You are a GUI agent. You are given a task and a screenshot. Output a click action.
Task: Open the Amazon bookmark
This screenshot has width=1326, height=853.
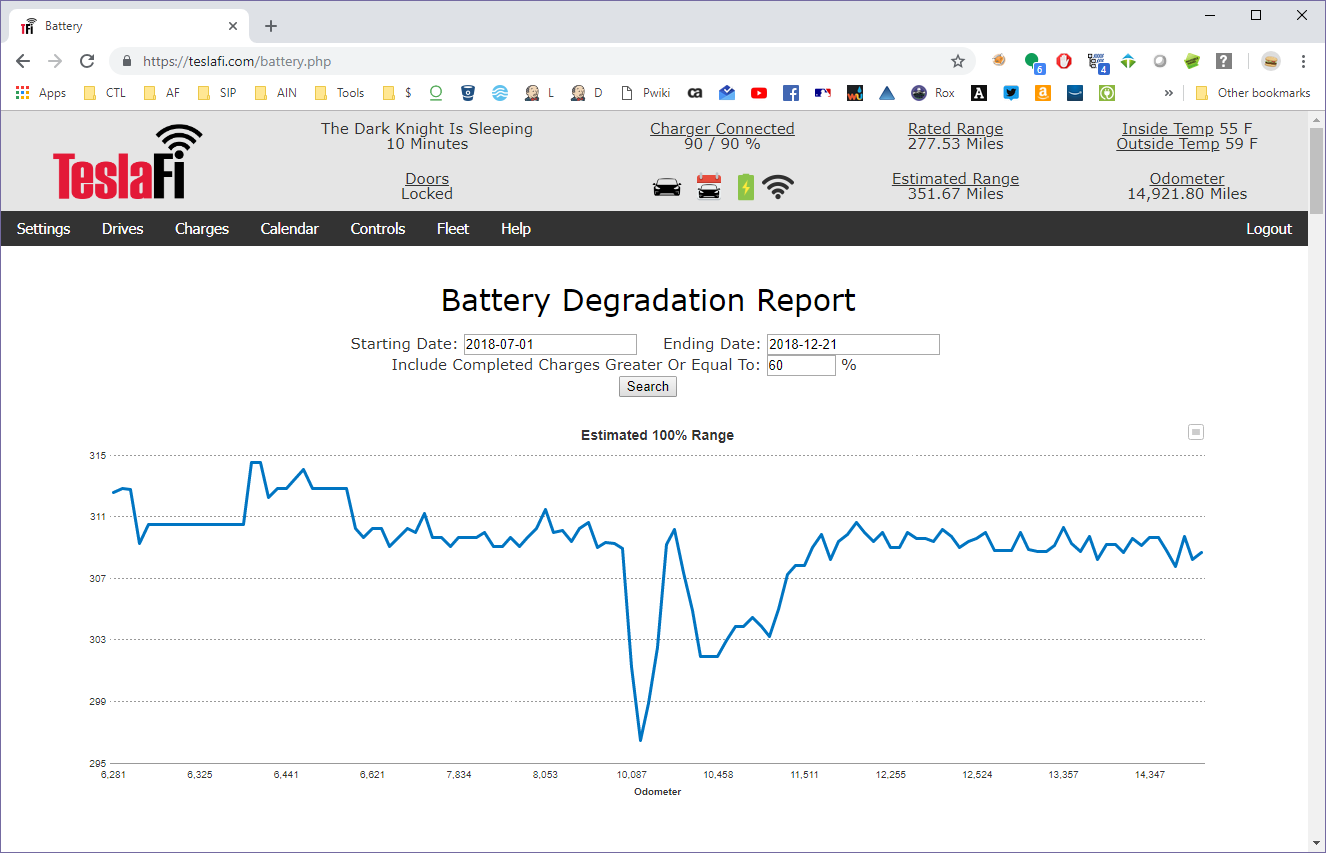(1043, 93)
